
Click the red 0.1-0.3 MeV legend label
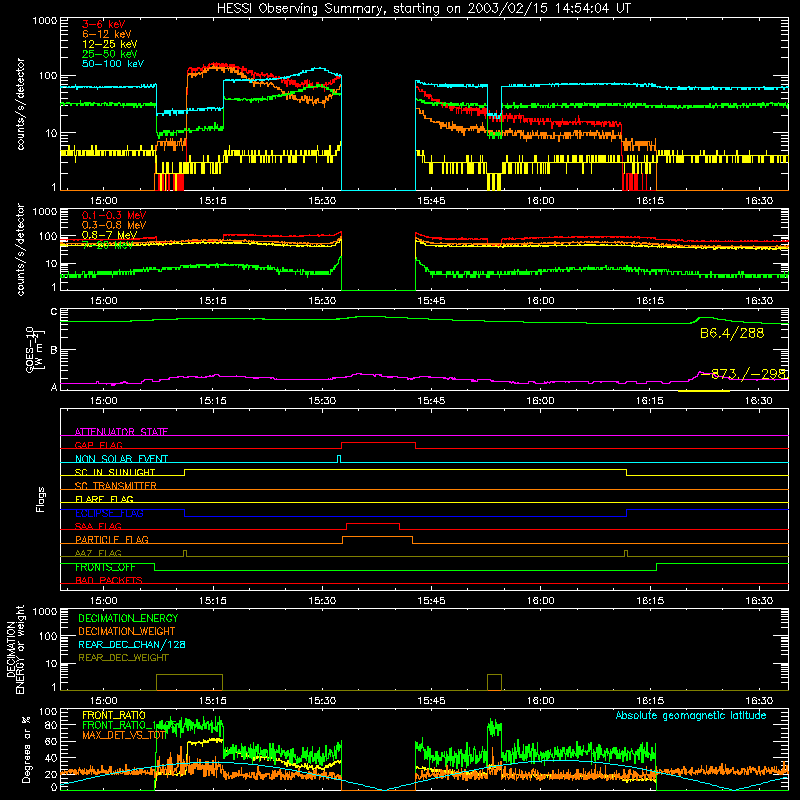[114, 215]
